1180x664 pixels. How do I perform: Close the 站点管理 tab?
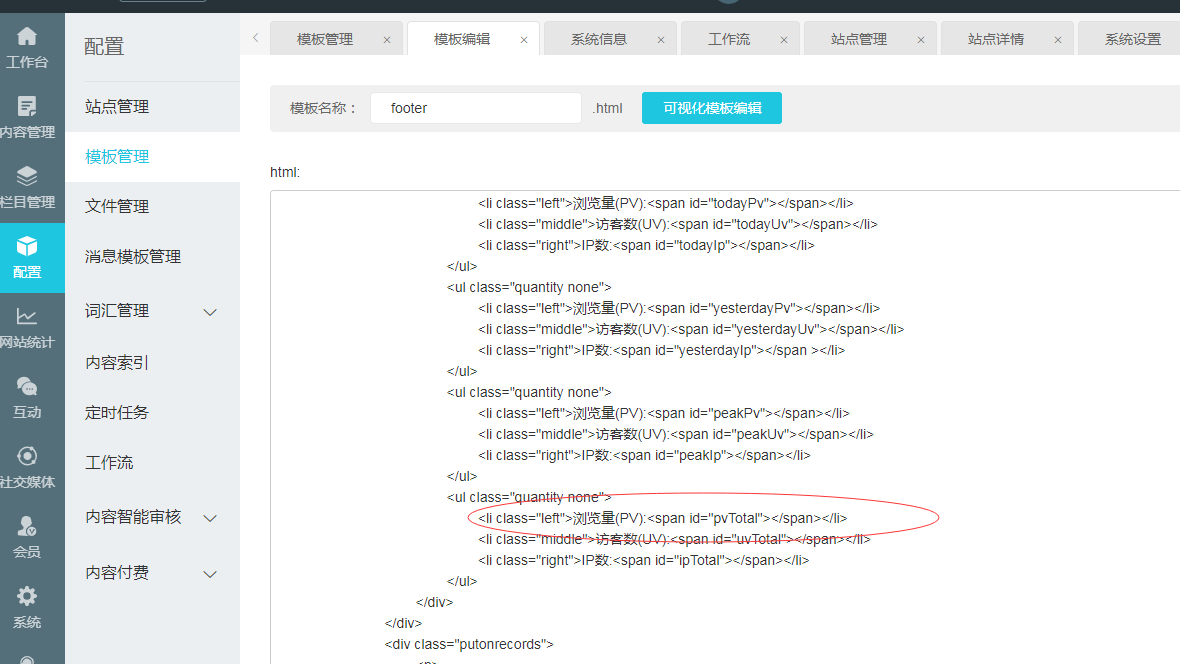point(920,40)
